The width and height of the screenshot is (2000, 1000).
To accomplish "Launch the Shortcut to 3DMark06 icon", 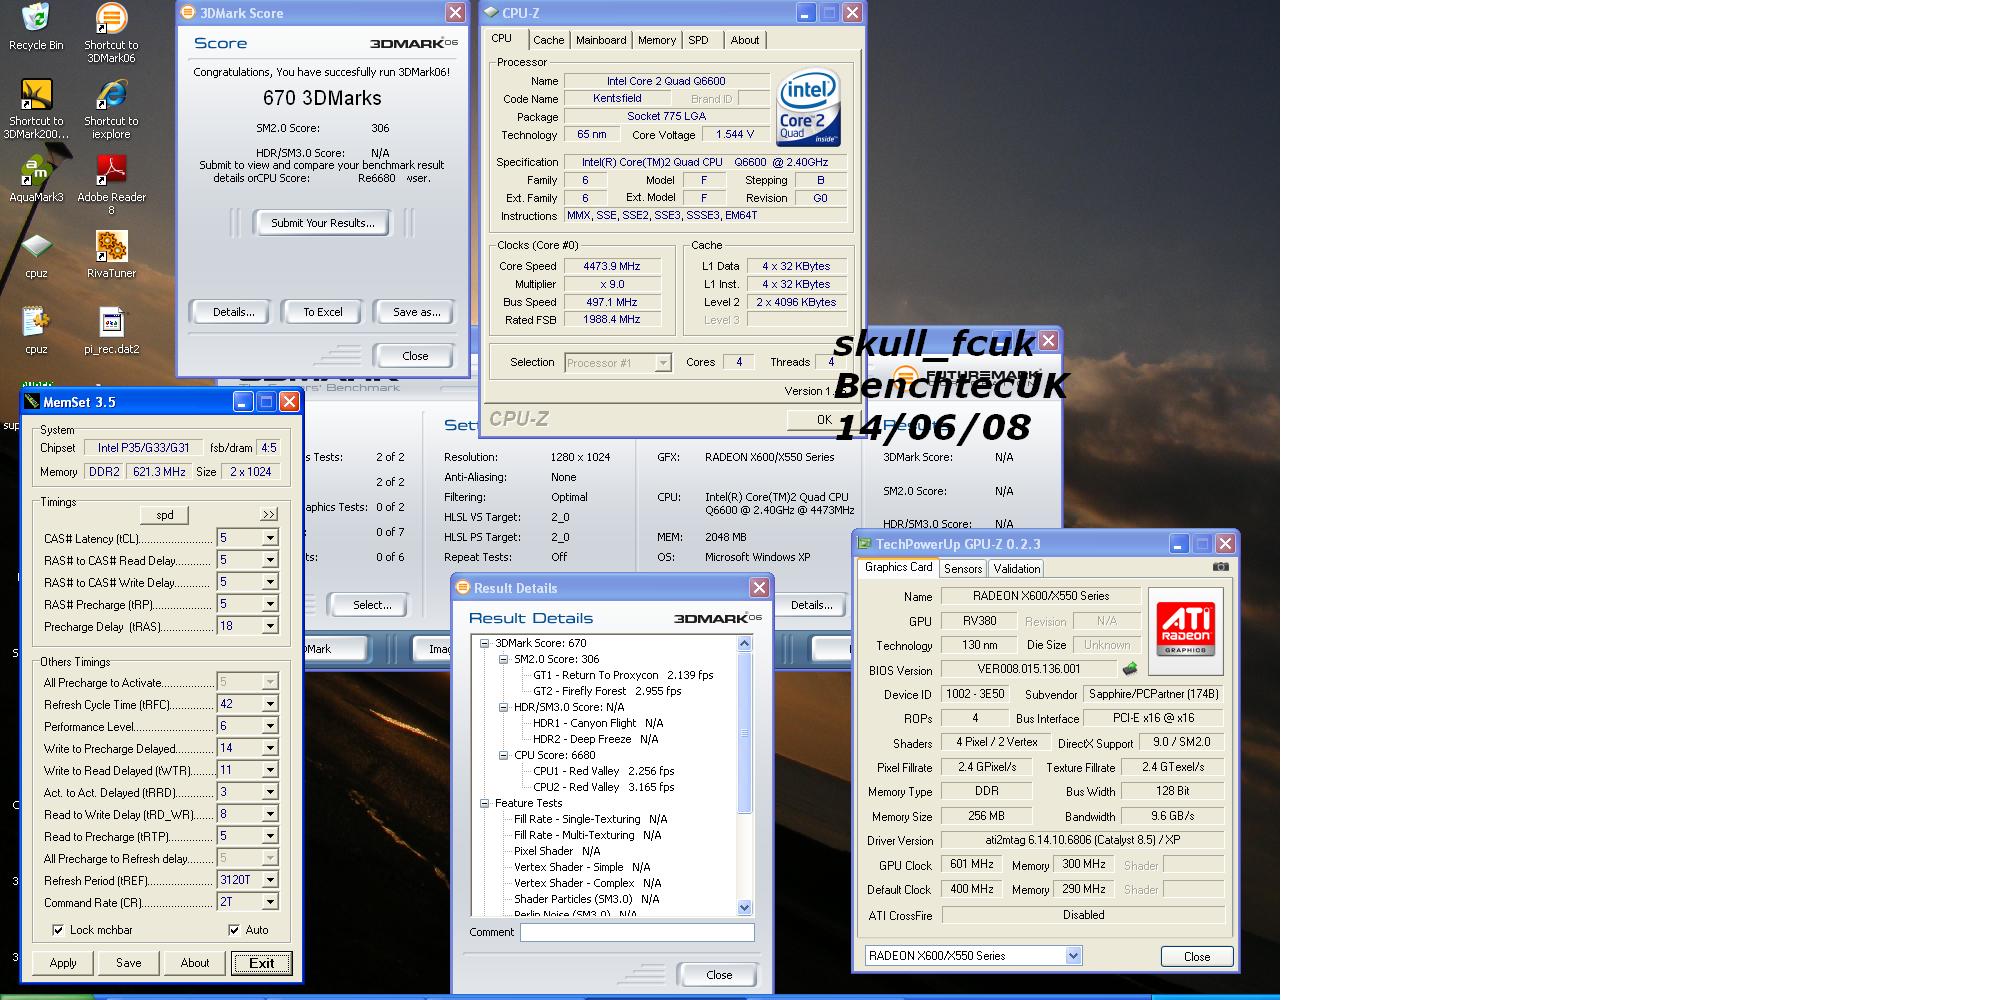I will [111, 33].
